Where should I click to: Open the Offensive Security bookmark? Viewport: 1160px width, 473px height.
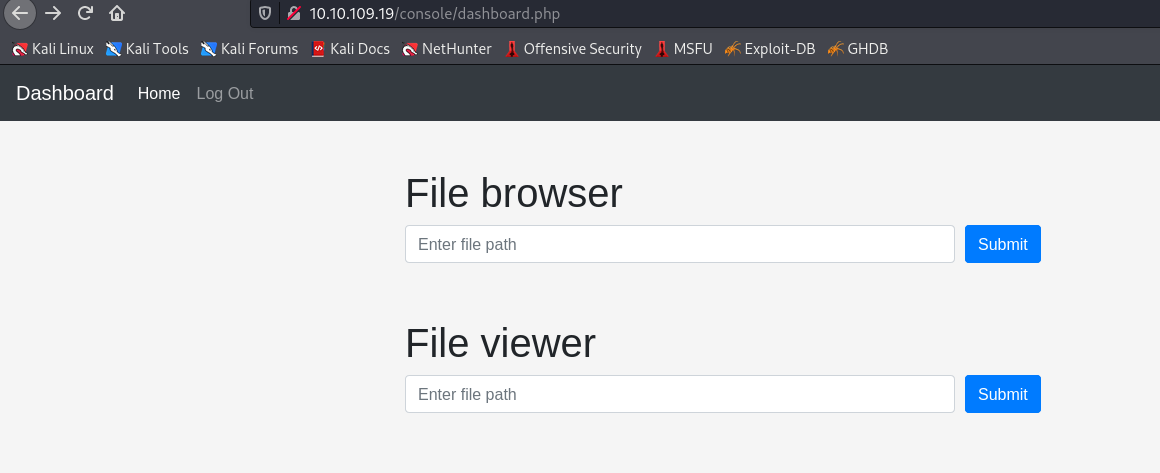tap(573, 48)
